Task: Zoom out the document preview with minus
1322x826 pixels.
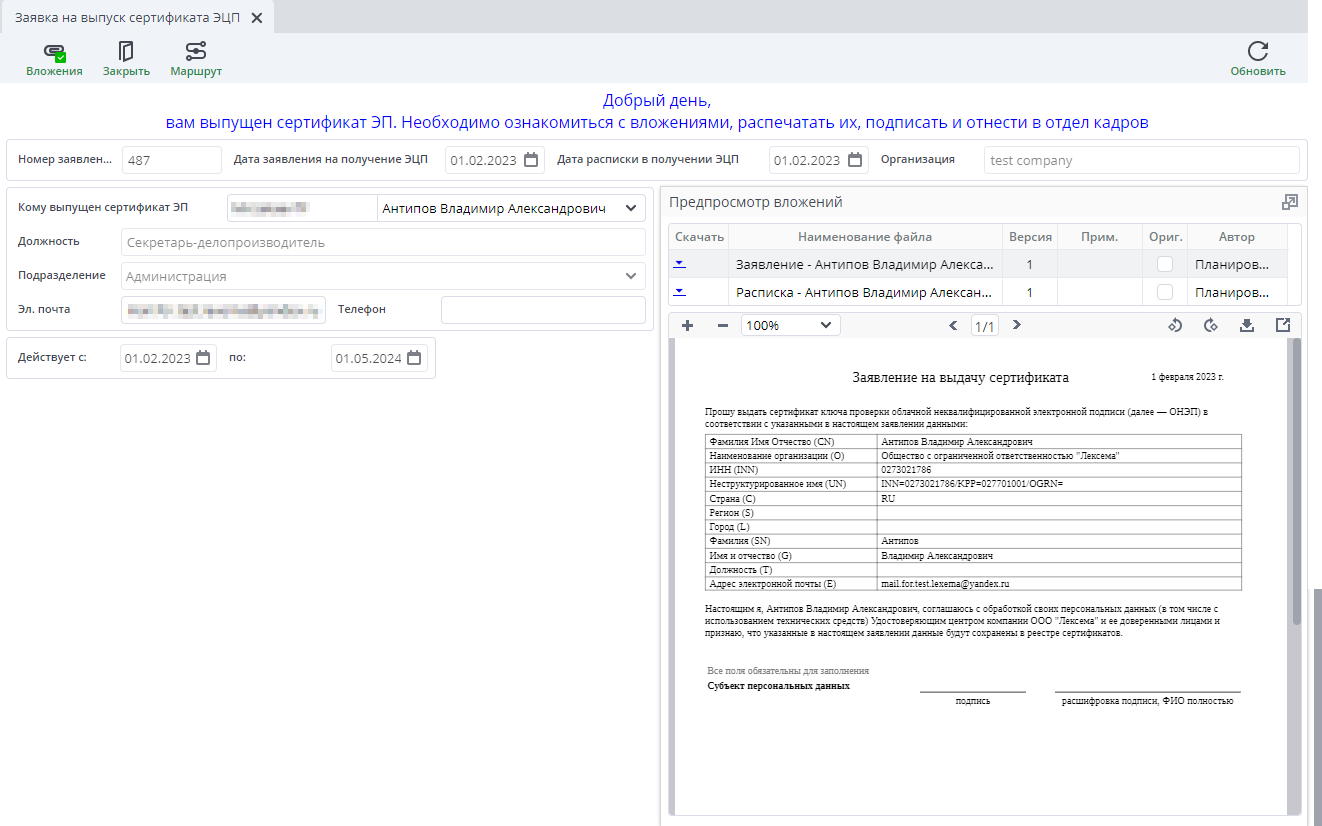Action: tap(723, 325)
